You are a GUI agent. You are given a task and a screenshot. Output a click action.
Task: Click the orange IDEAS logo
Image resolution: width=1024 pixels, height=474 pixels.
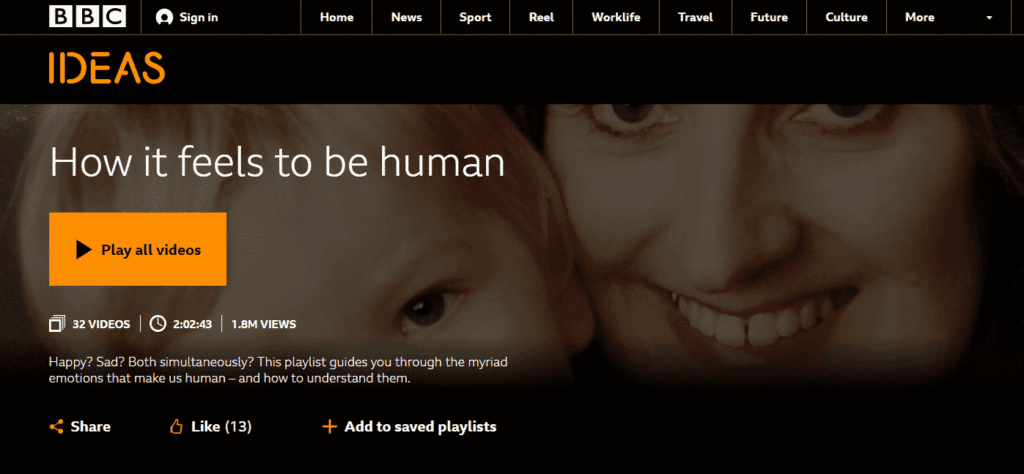[x=106, y=68]
